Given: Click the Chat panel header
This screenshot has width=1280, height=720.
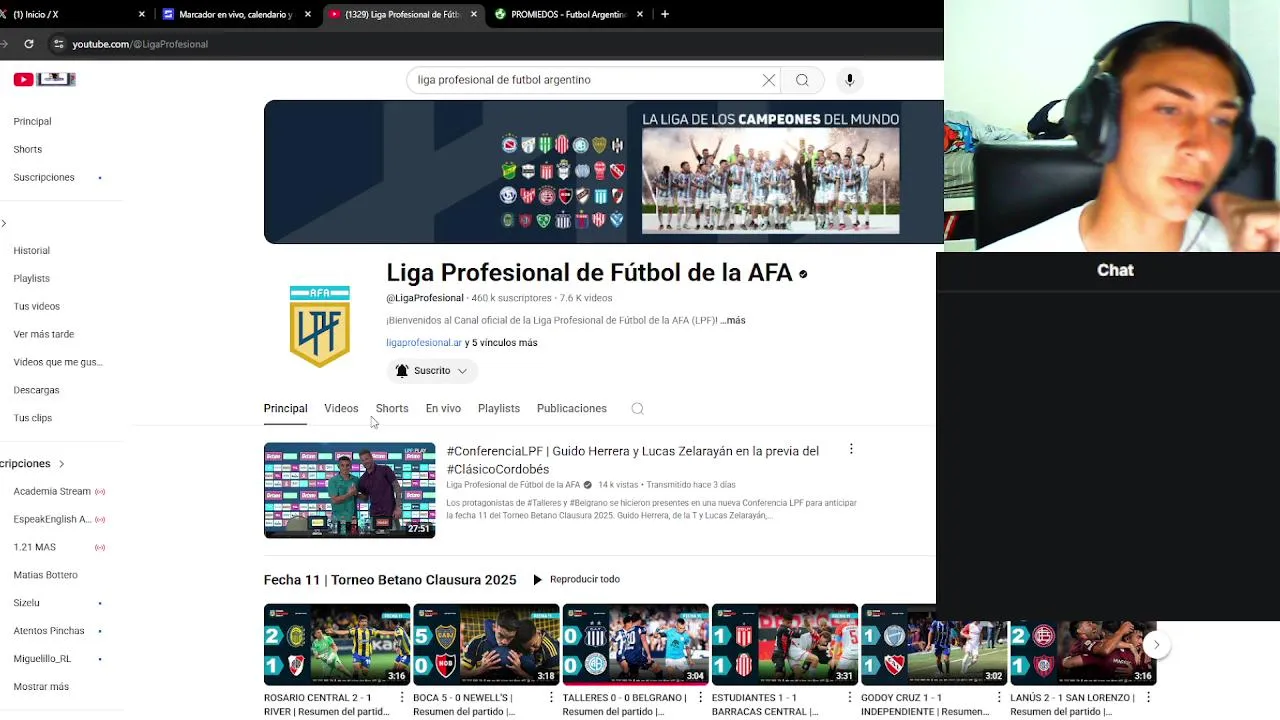Looking at the screenshot, I should (x=1115, y=270).
